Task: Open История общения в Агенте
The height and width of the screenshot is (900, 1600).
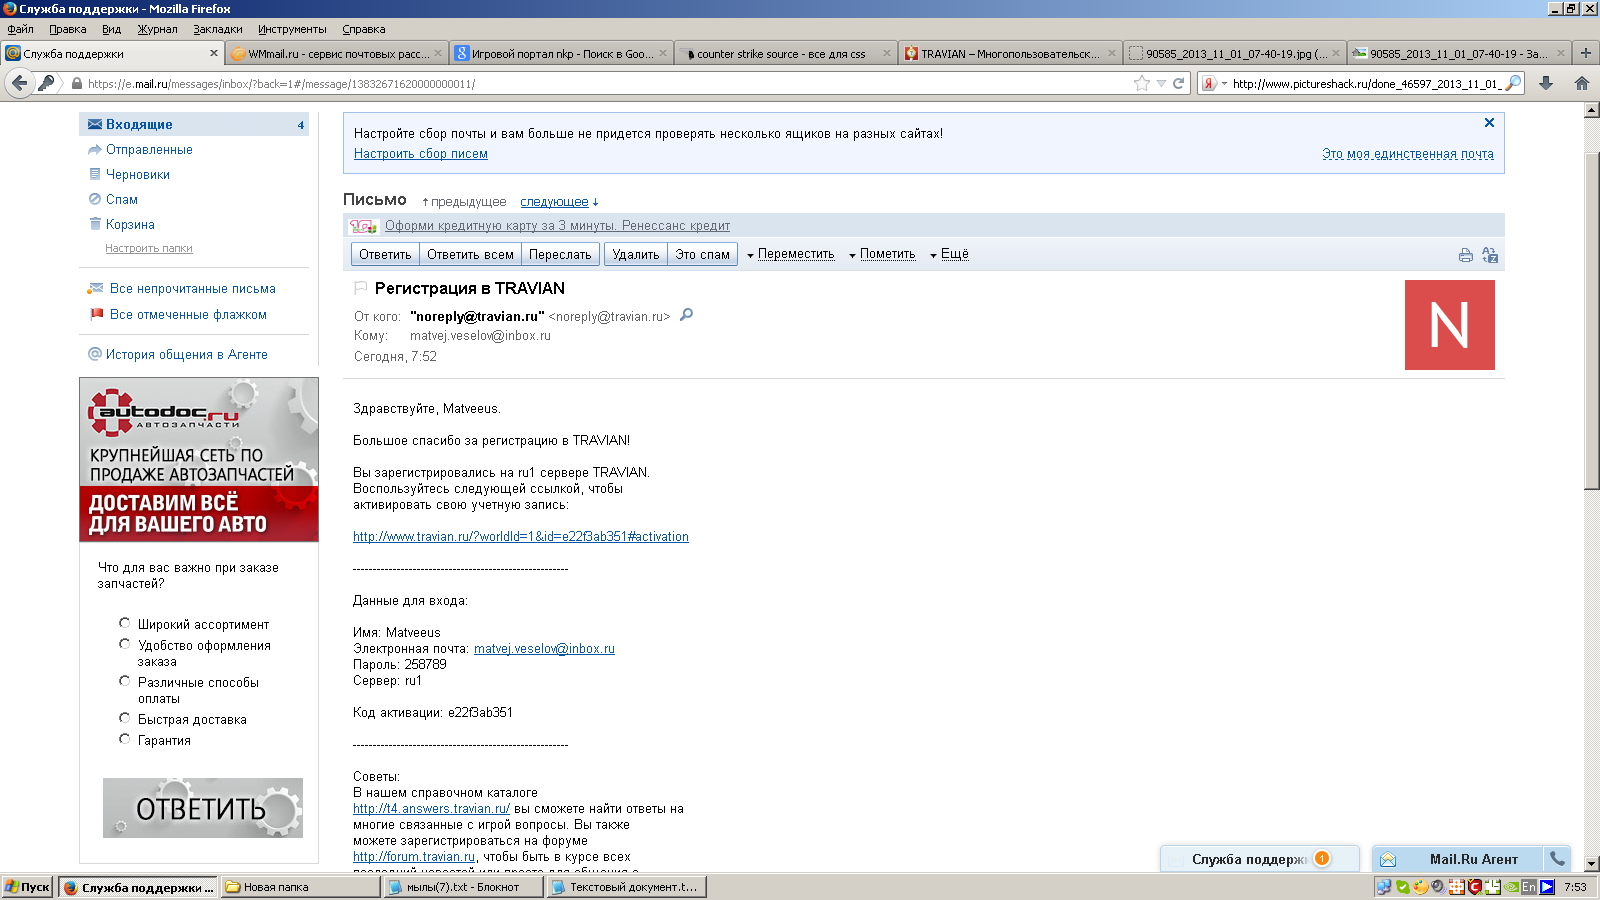Action: [186, 354]
